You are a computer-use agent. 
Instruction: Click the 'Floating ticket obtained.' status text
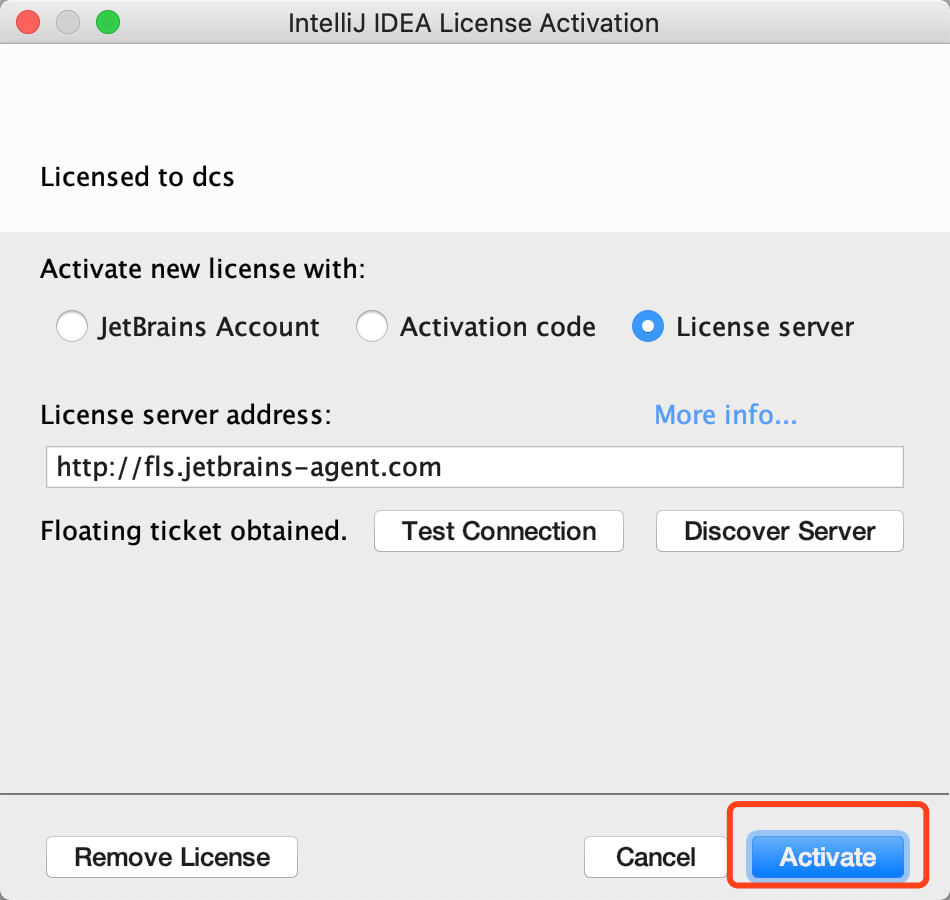(x=194, y=531)
